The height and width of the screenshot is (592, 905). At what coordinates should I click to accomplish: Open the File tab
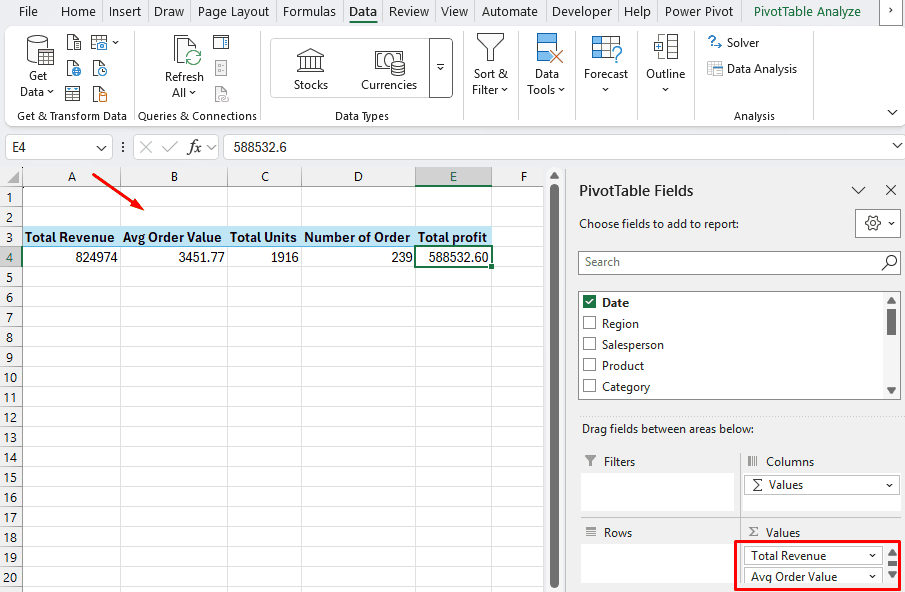pos(28,12)
